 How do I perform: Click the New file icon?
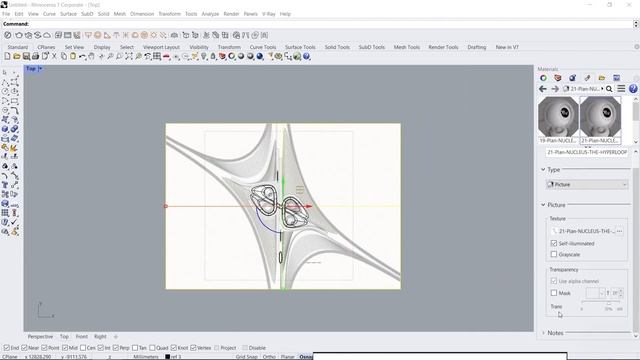tap(7, 56)
